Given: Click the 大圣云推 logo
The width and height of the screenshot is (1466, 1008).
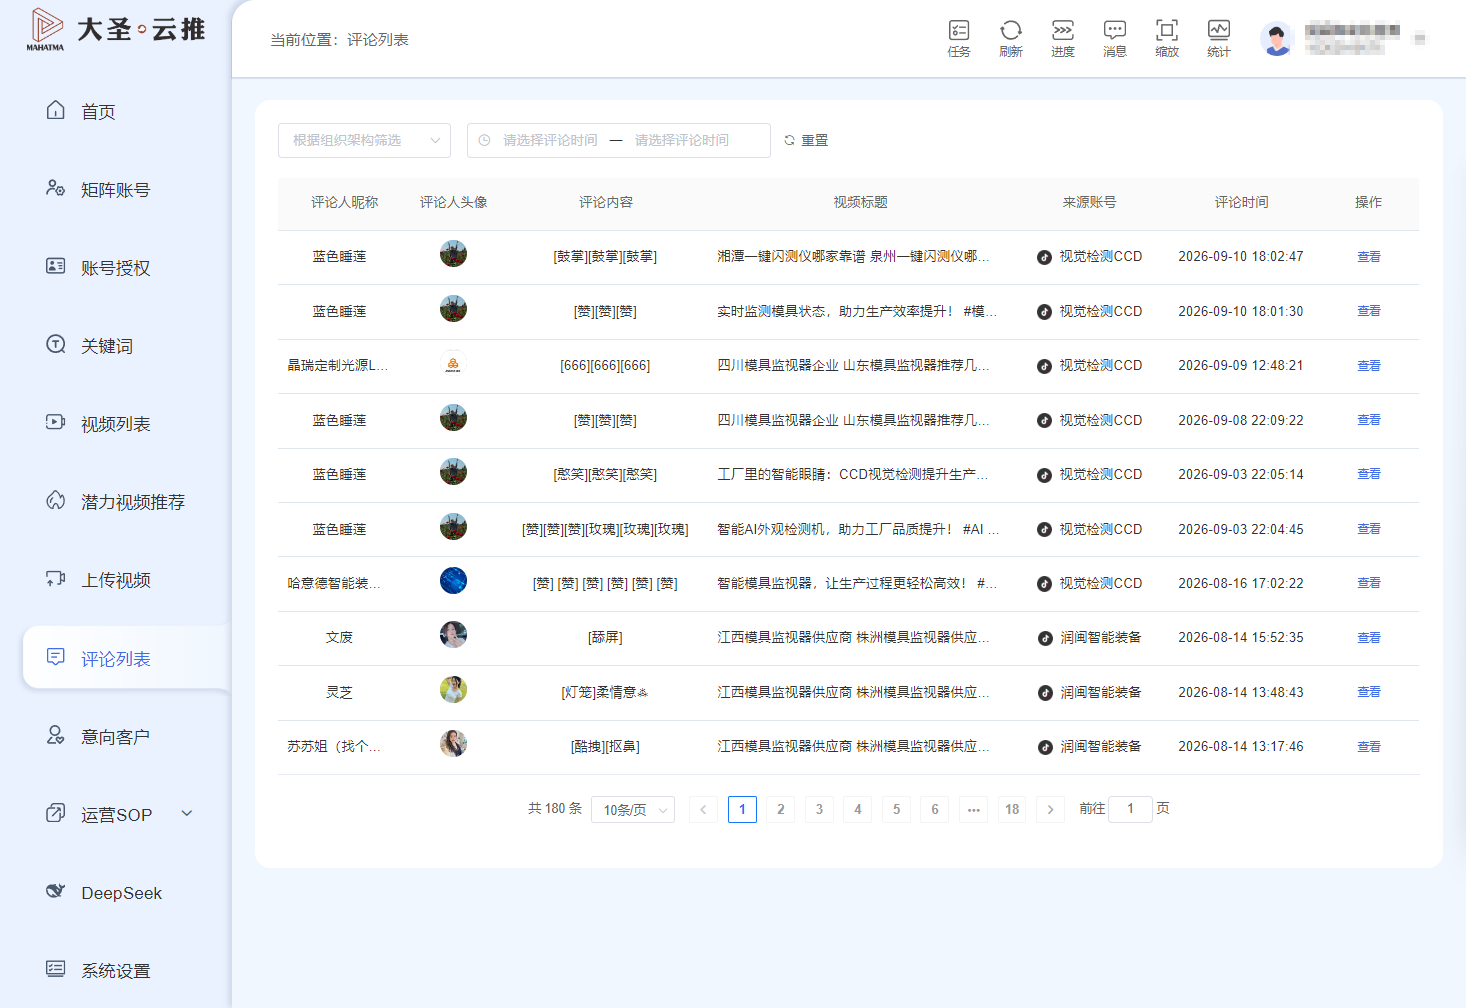Looking at the screenshot, I should (x=116, y=29).
